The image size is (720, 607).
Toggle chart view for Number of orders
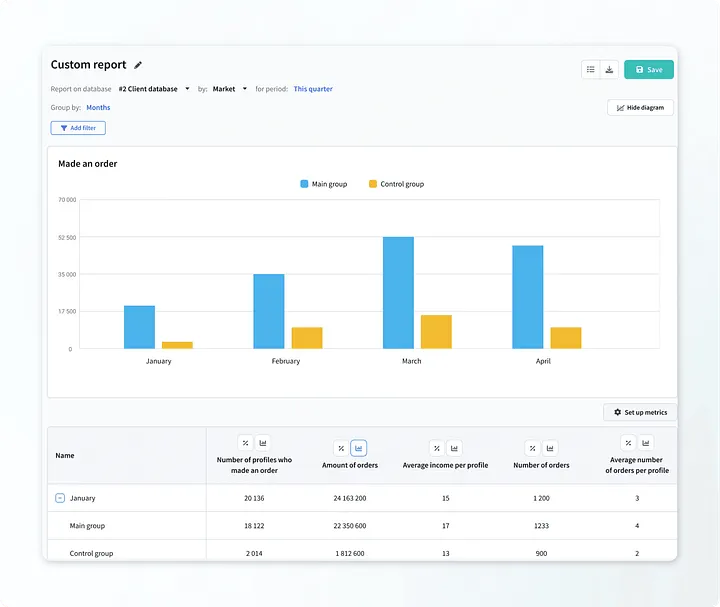(x=550, y=448)
